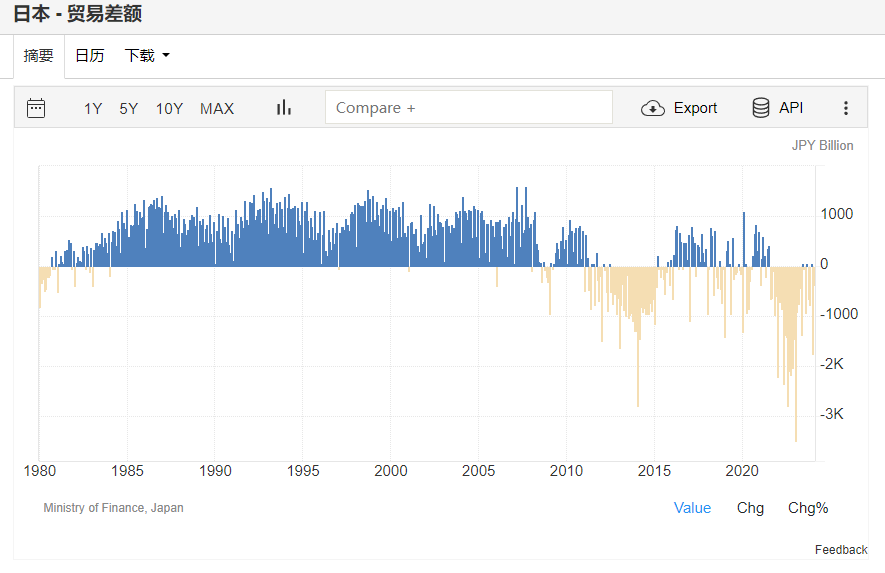Click the Export button label
The image size is (885, 573).
(x=695, y=108)
